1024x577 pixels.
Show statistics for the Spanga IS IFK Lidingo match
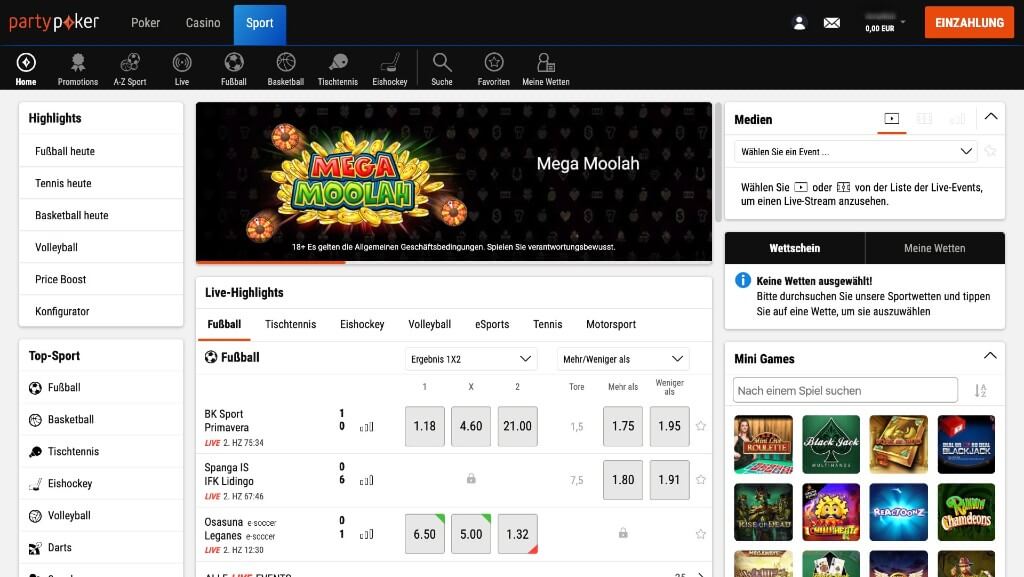click(367, 480)
